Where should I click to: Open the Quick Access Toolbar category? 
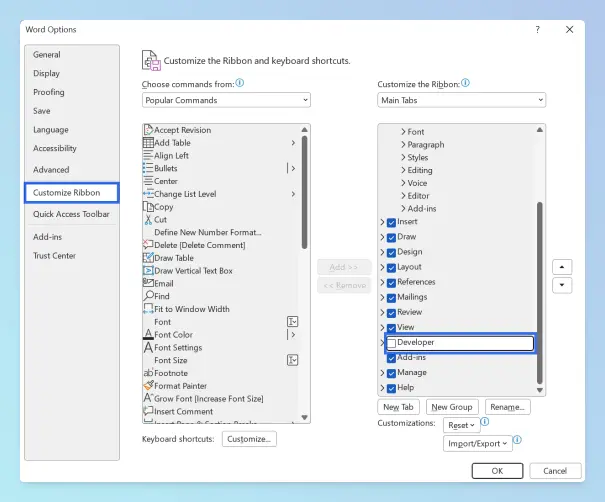tap(71, 214)
